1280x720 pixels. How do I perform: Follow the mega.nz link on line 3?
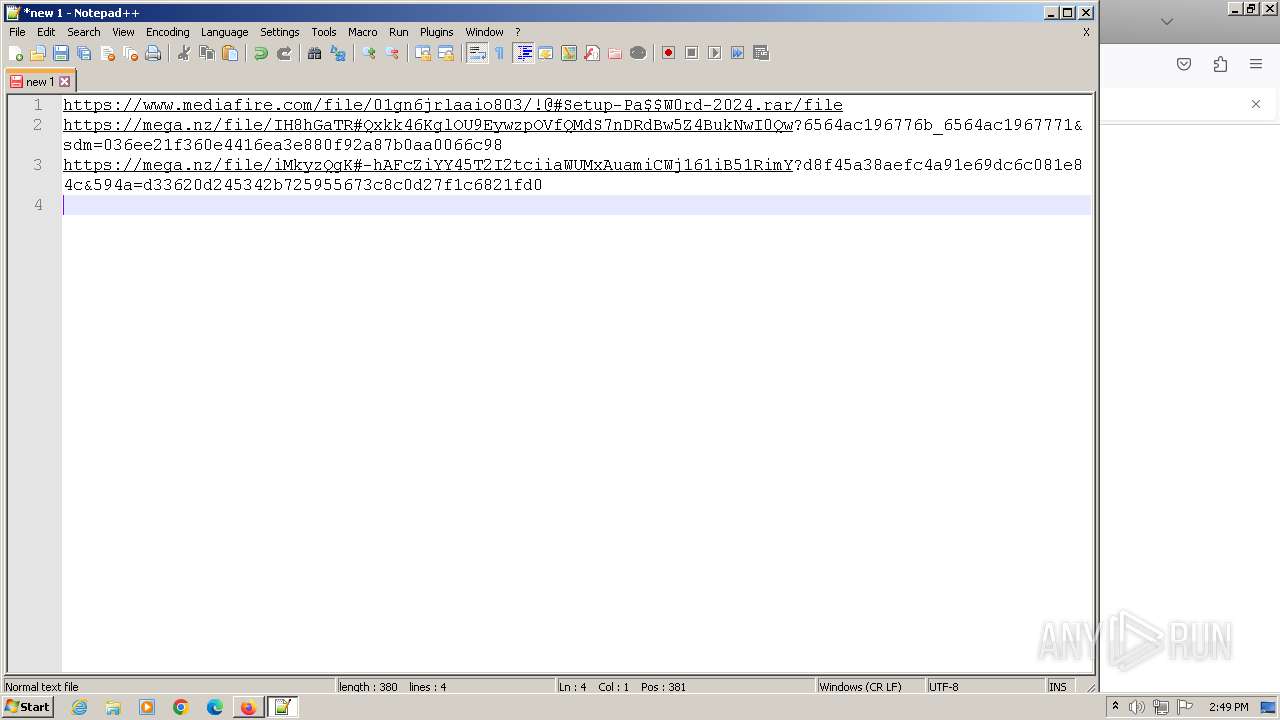tap(428, 165)
